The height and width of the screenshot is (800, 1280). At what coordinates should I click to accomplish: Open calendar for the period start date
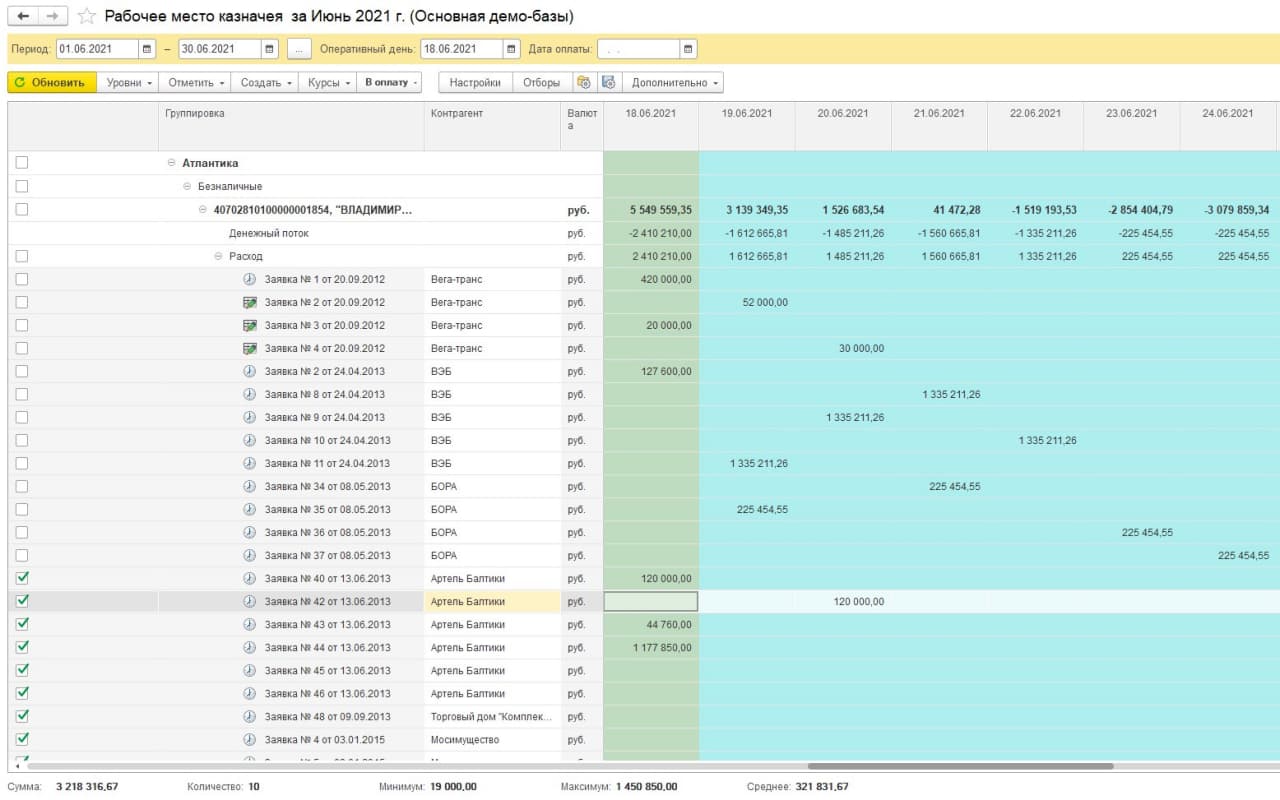[147, 49]
